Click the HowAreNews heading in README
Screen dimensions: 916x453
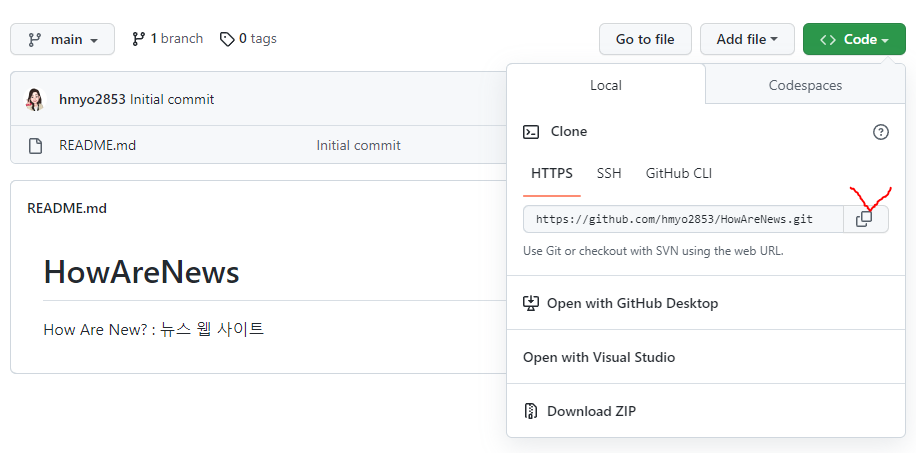[141, 272]
